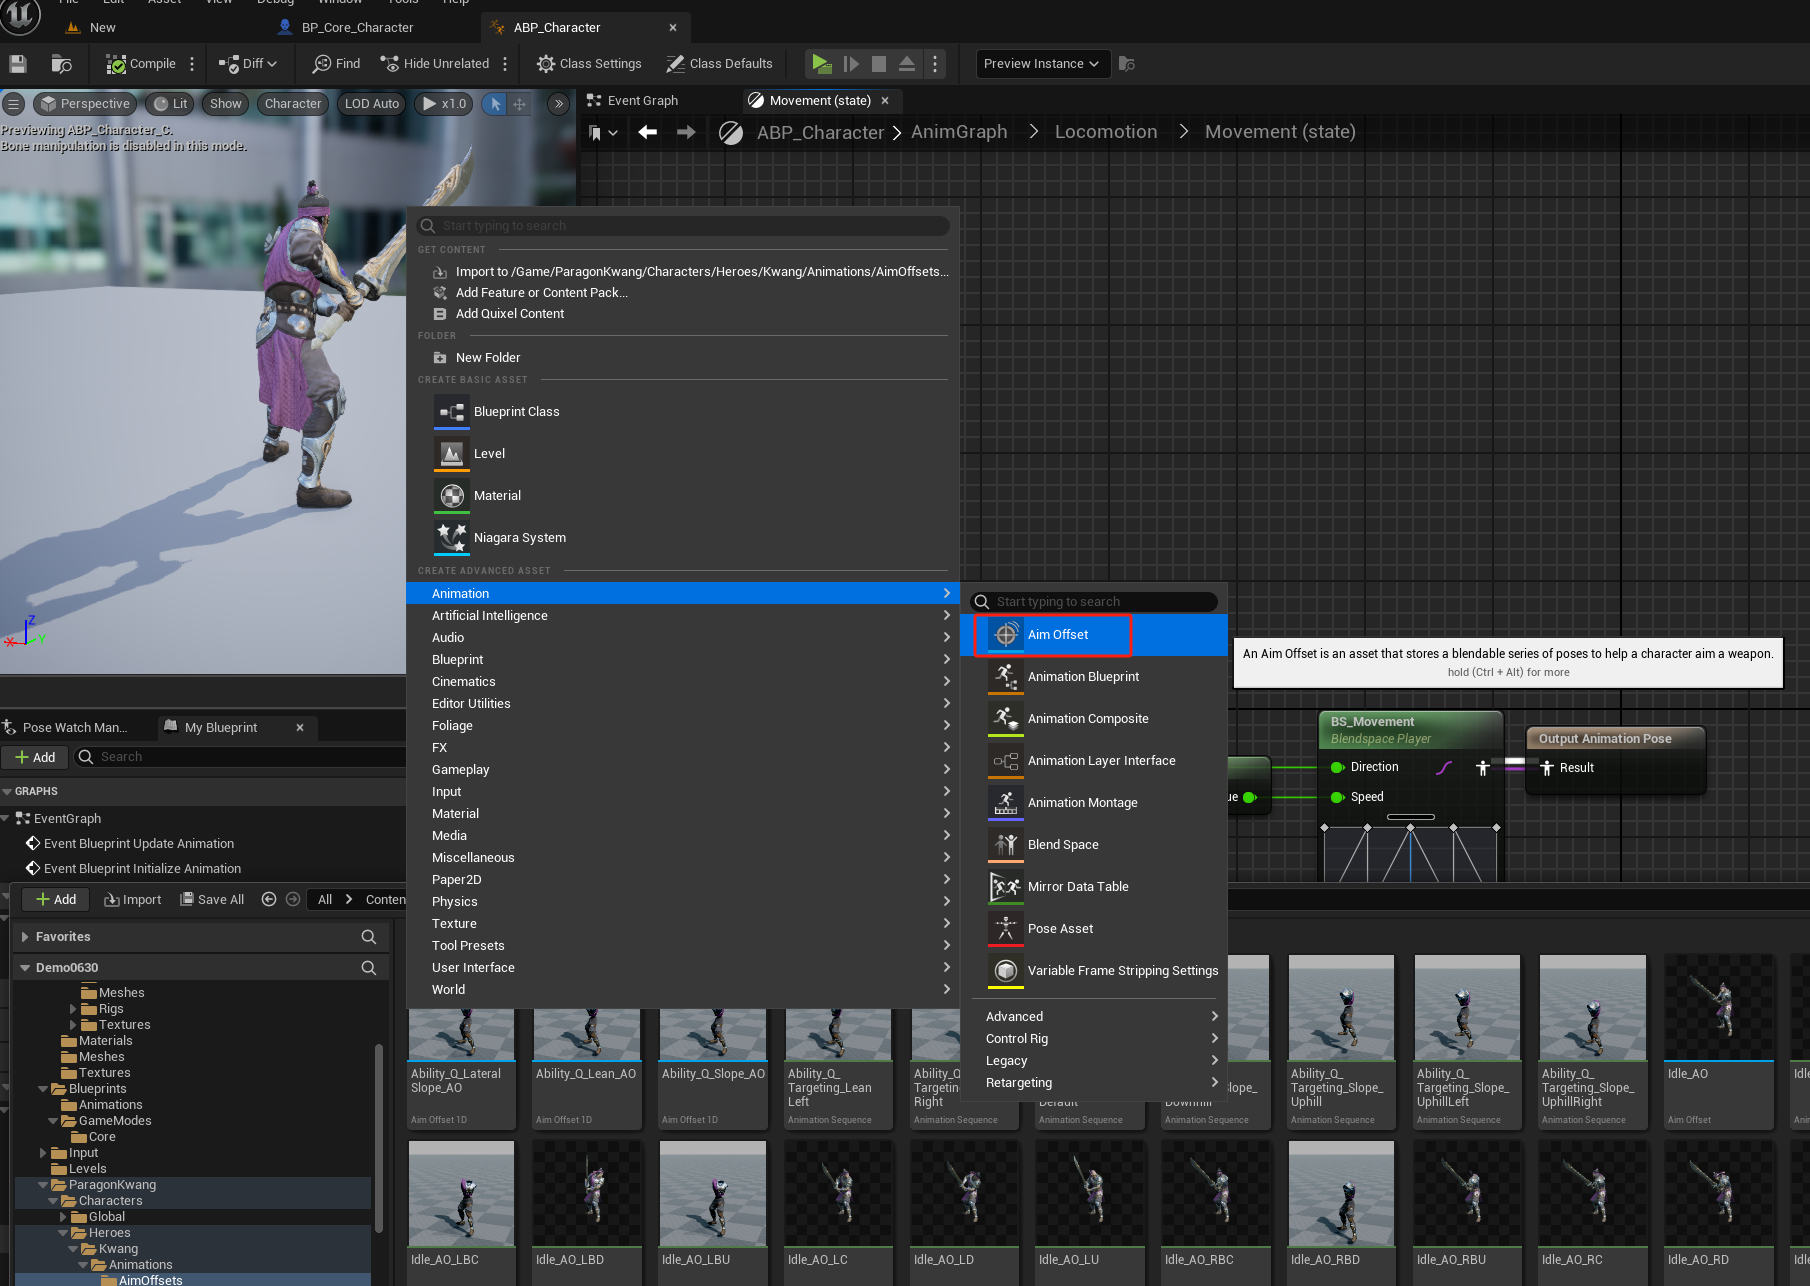Change the Lit view mode

171,104
